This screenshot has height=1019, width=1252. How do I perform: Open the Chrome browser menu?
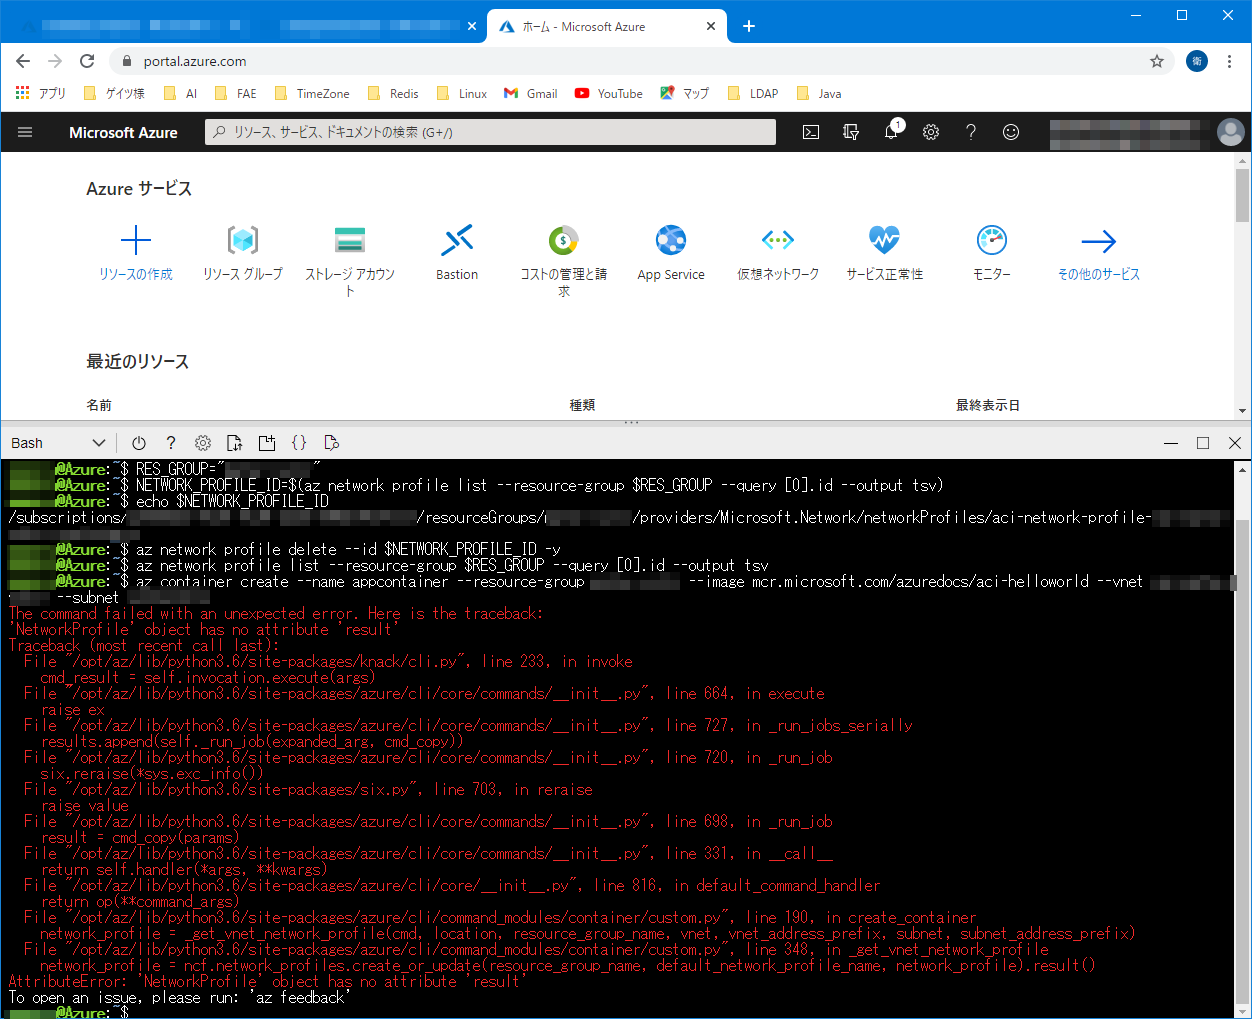point(1229,61)
